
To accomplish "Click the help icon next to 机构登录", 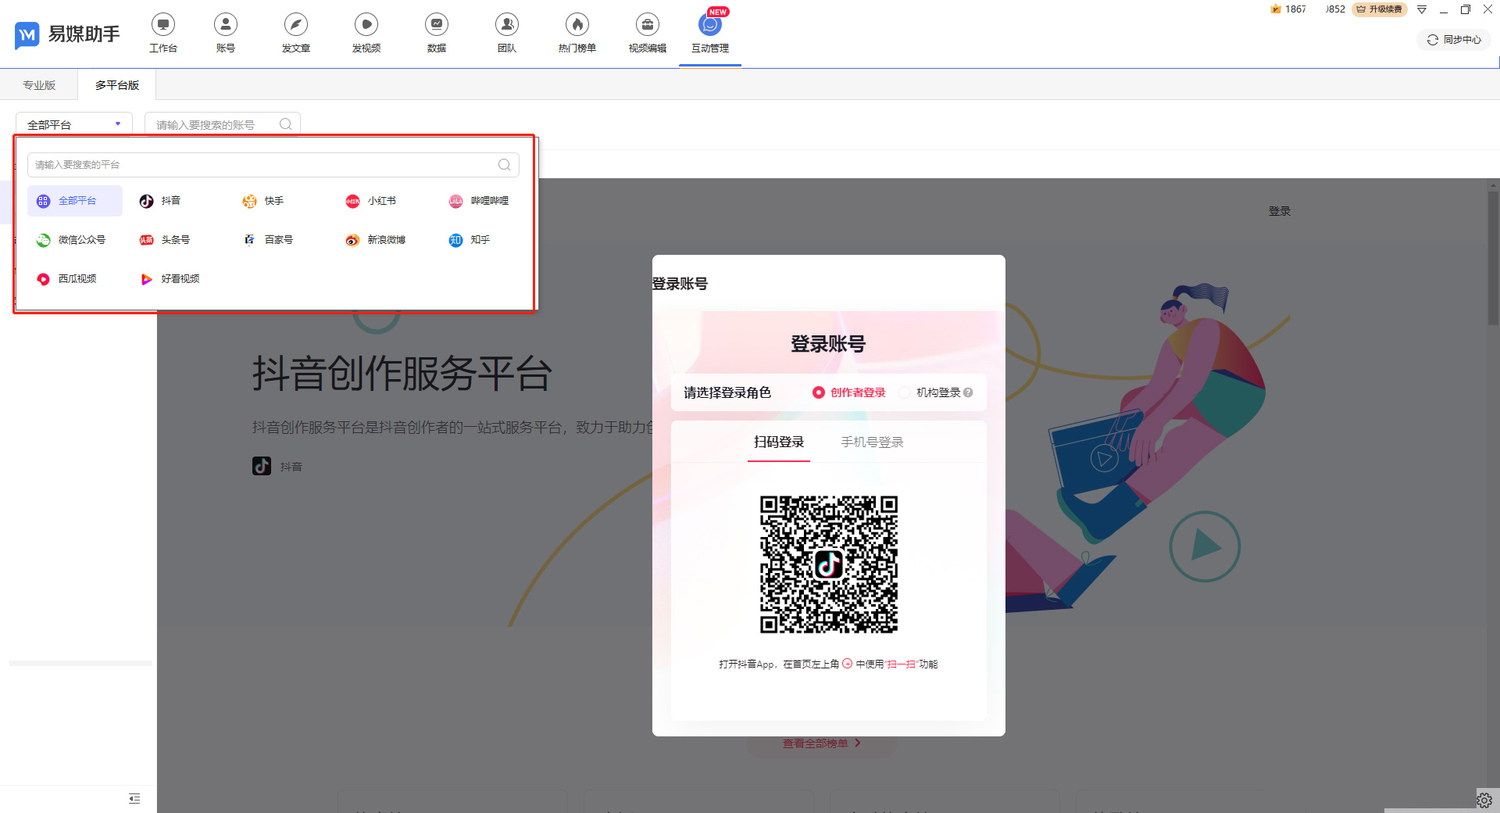I will point(968,393).
